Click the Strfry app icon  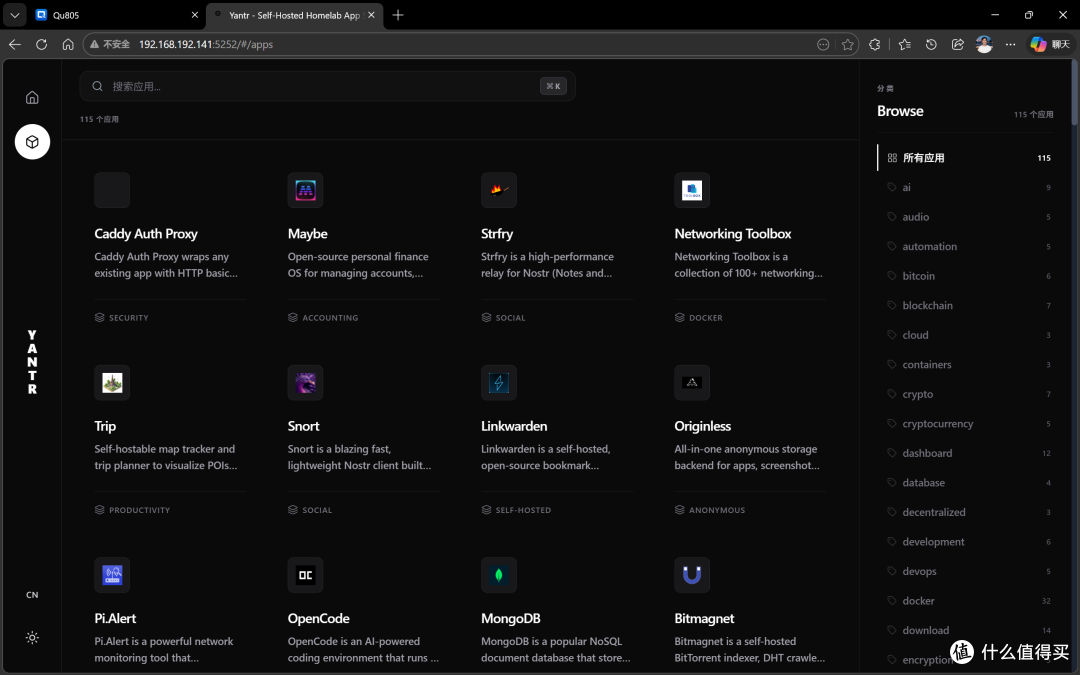[499, 190]
